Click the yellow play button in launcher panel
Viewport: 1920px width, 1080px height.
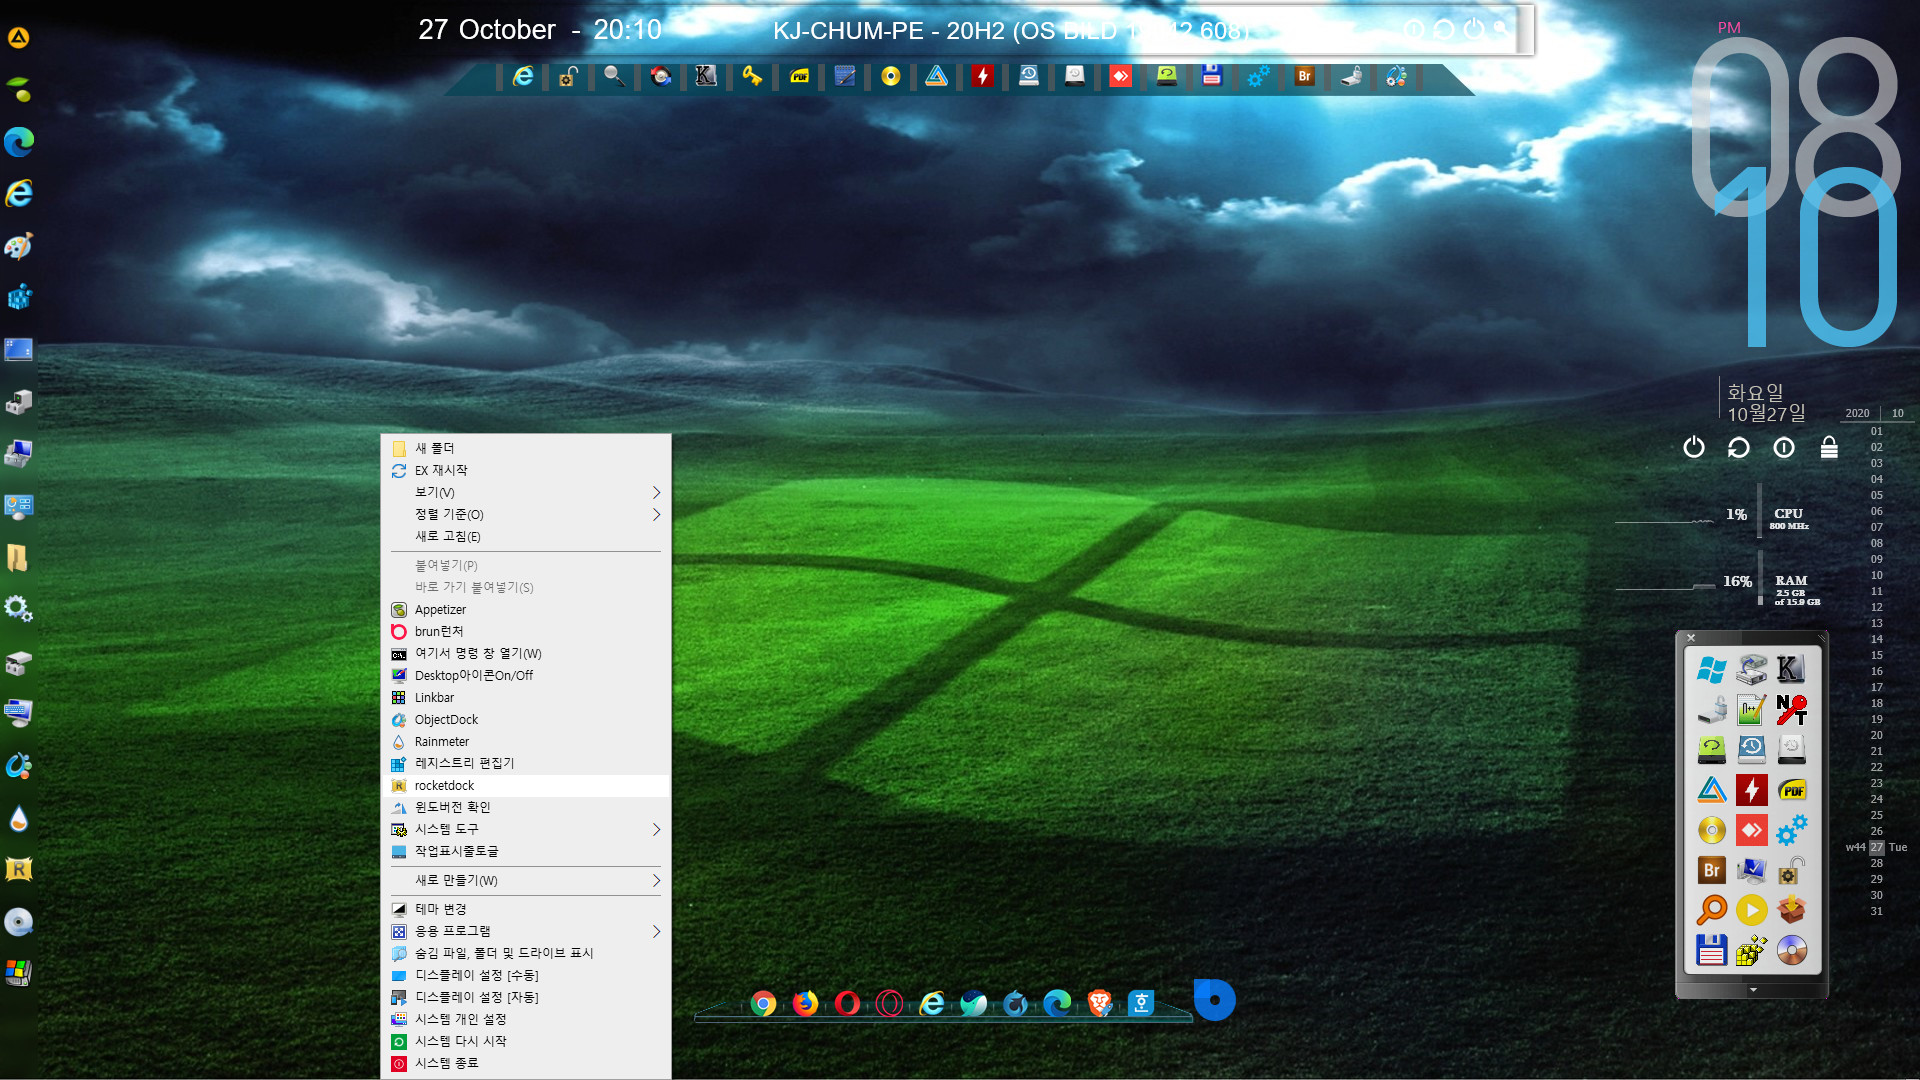click(x=1751, y=910)
